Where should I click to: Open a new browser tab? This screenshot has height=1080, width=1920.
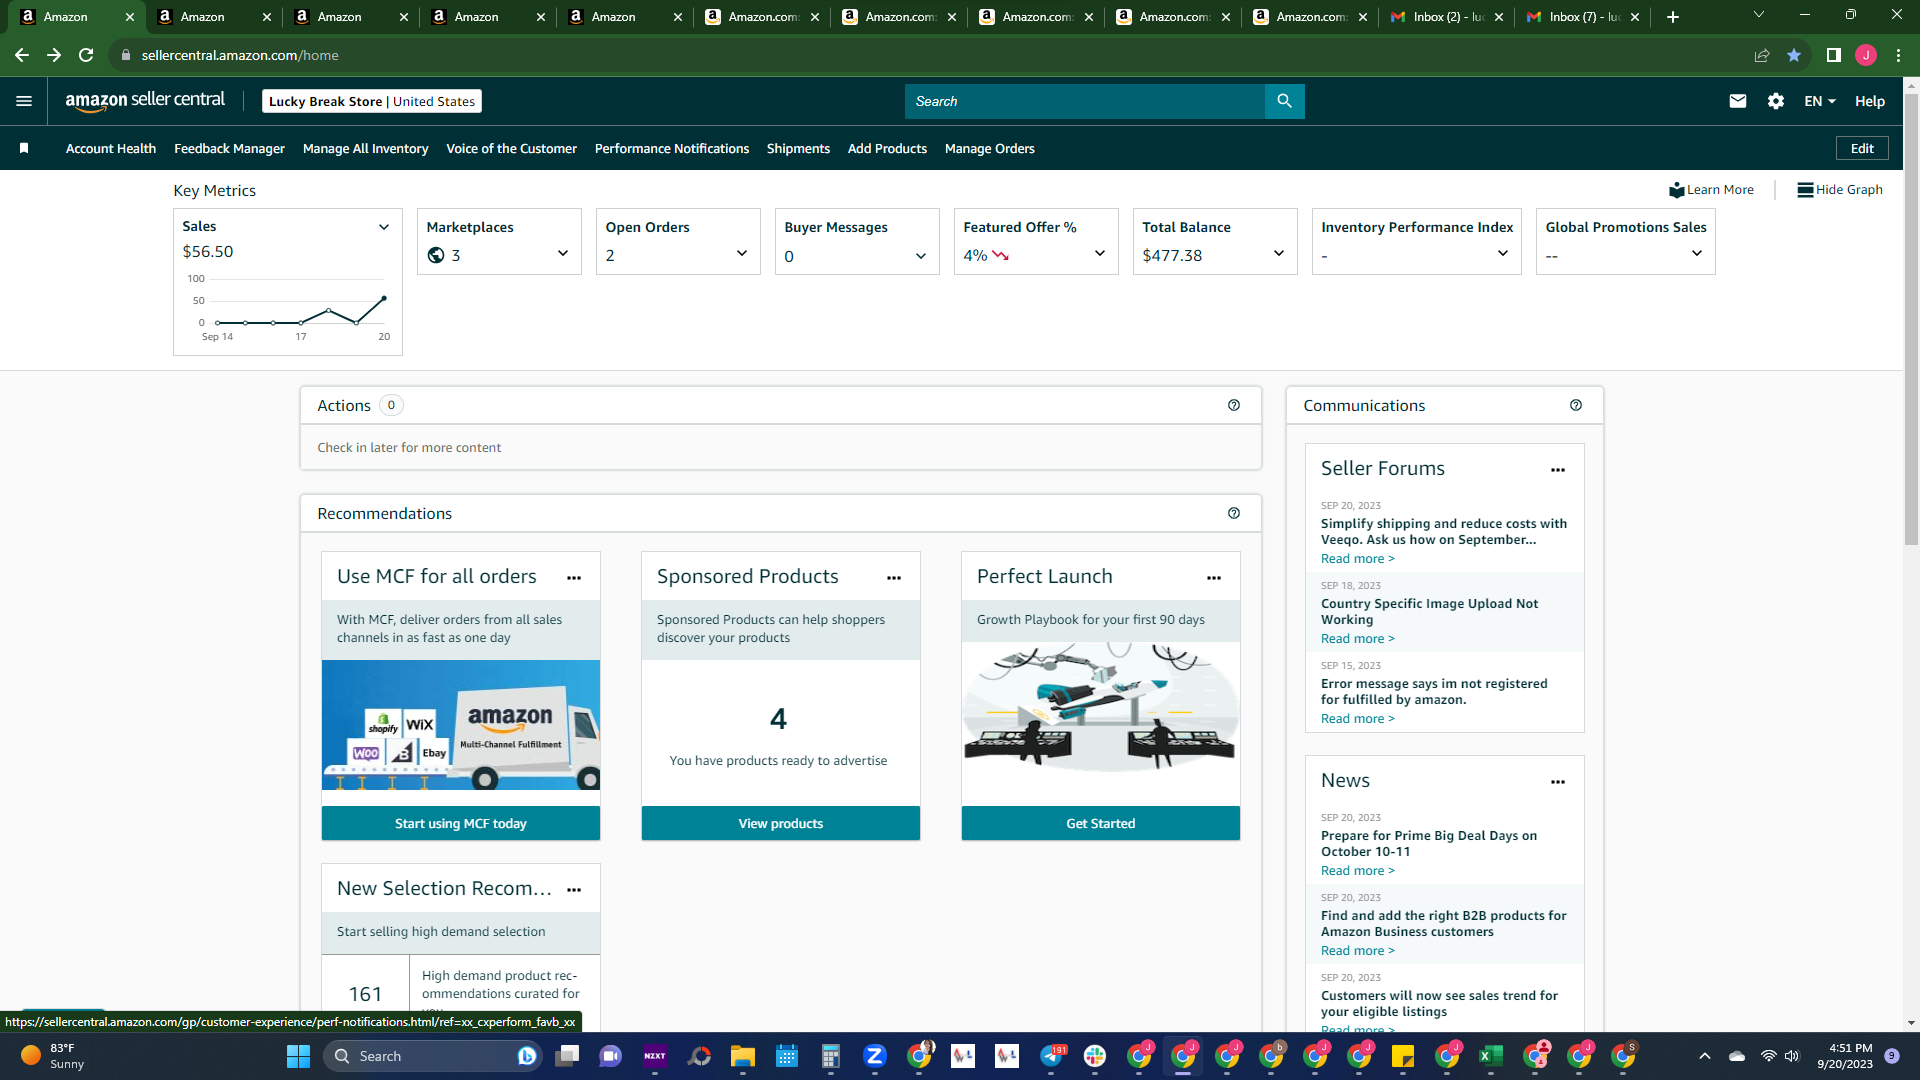1673,17
